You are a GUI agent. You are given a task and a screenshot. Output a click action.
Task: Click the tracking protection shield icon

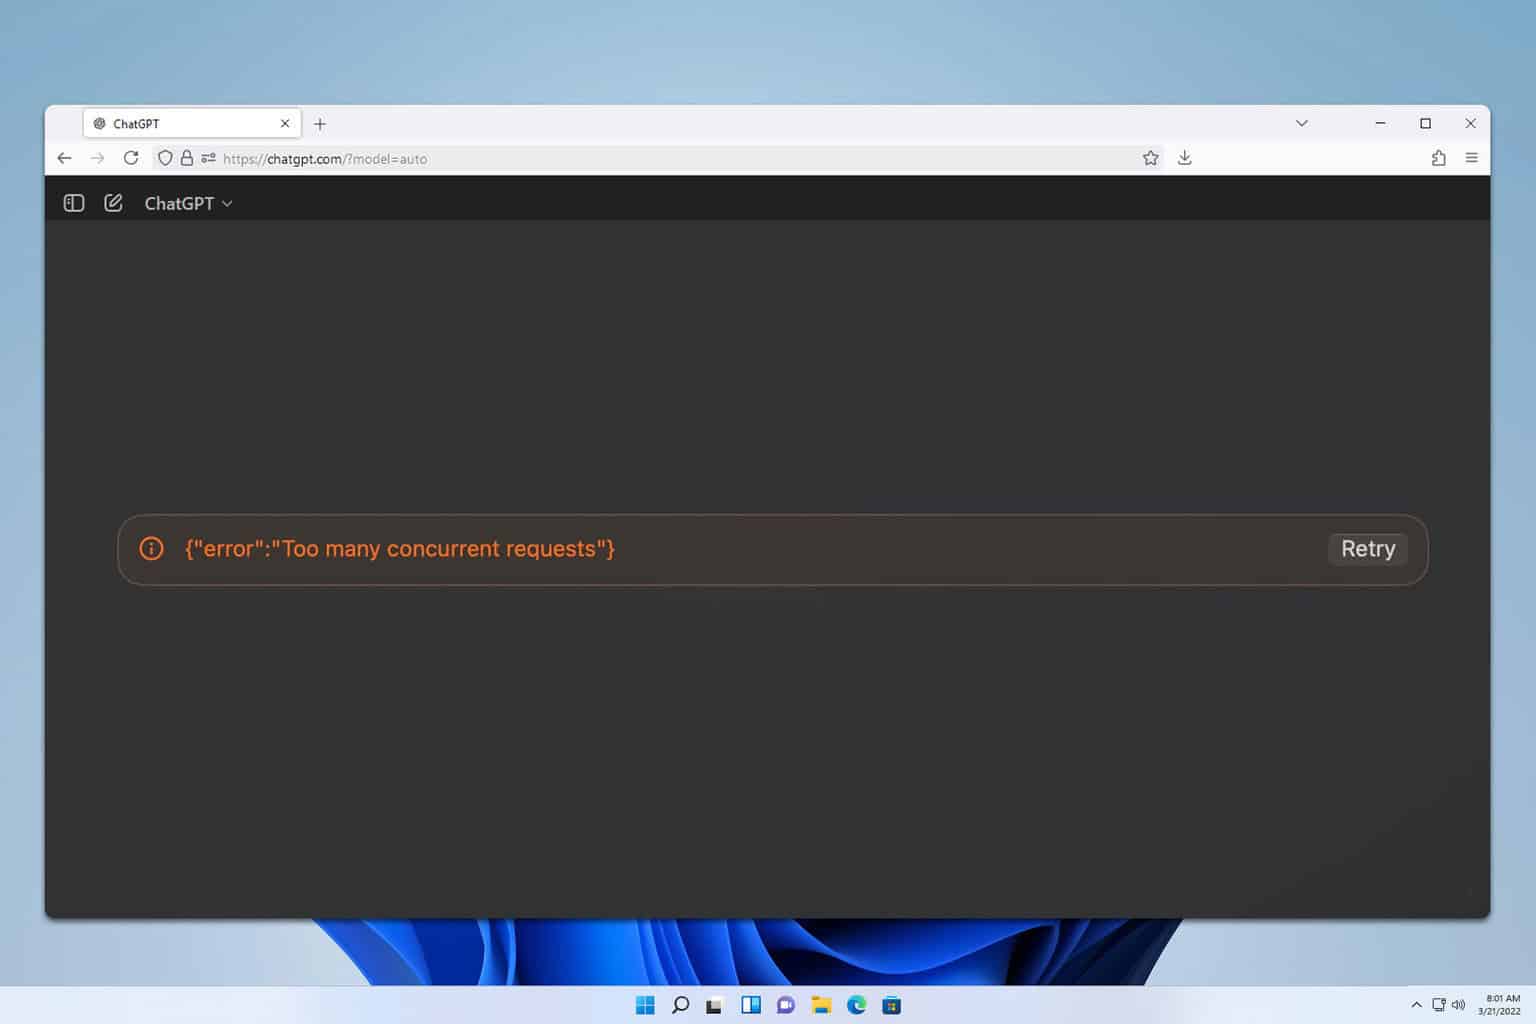click(165, 158)
